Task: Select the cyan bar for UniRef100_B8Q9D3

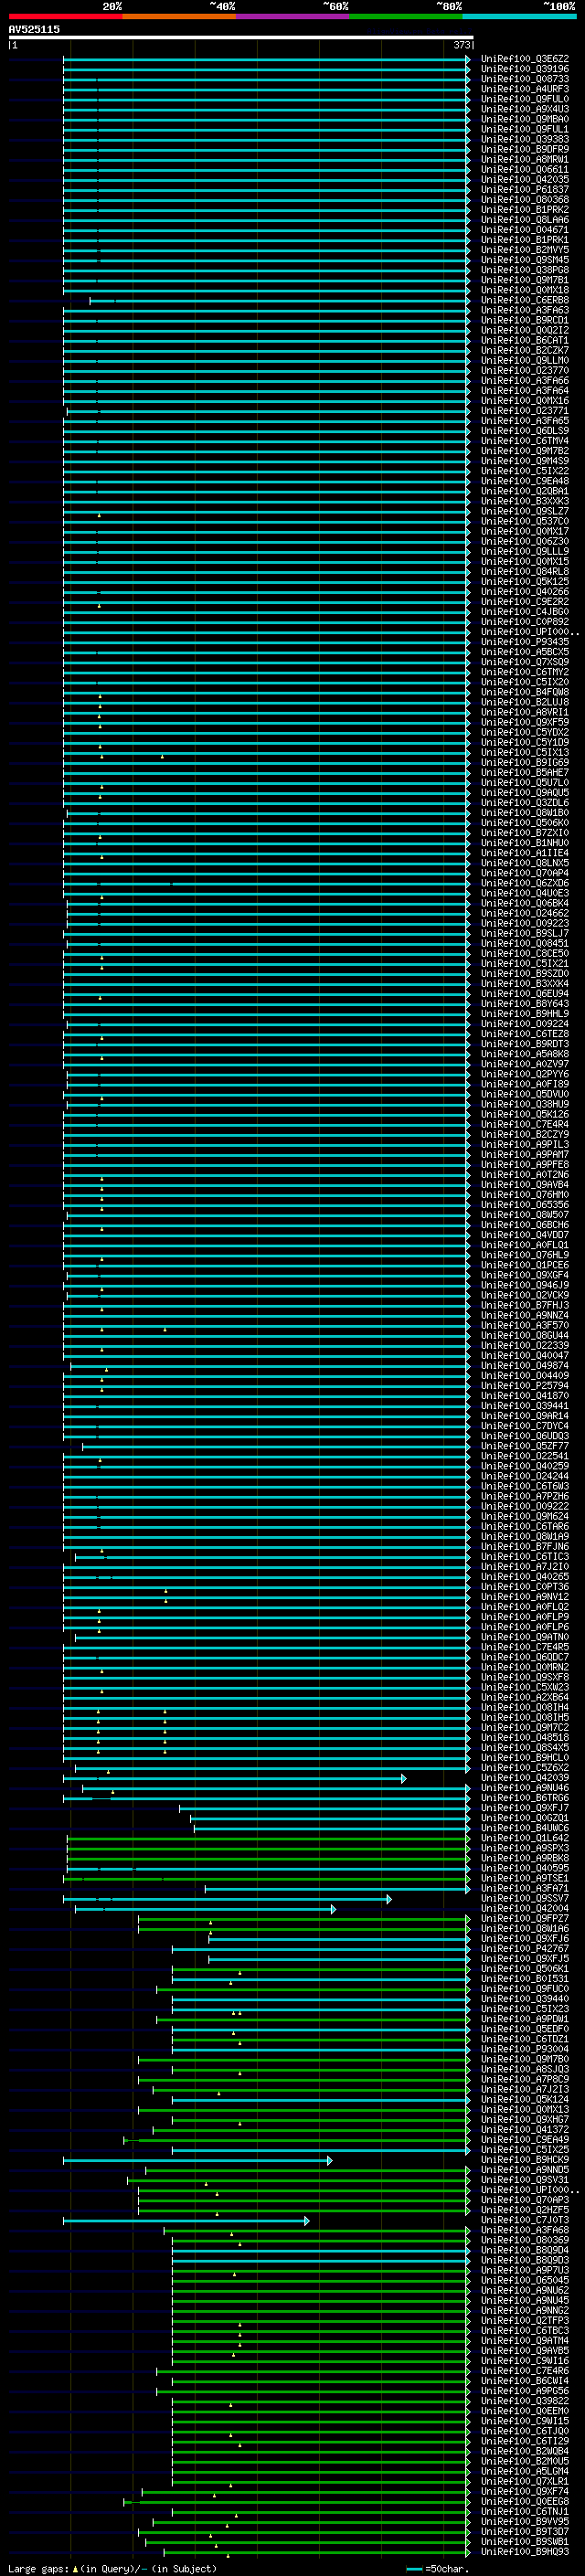Action: tap(321, 2260)
